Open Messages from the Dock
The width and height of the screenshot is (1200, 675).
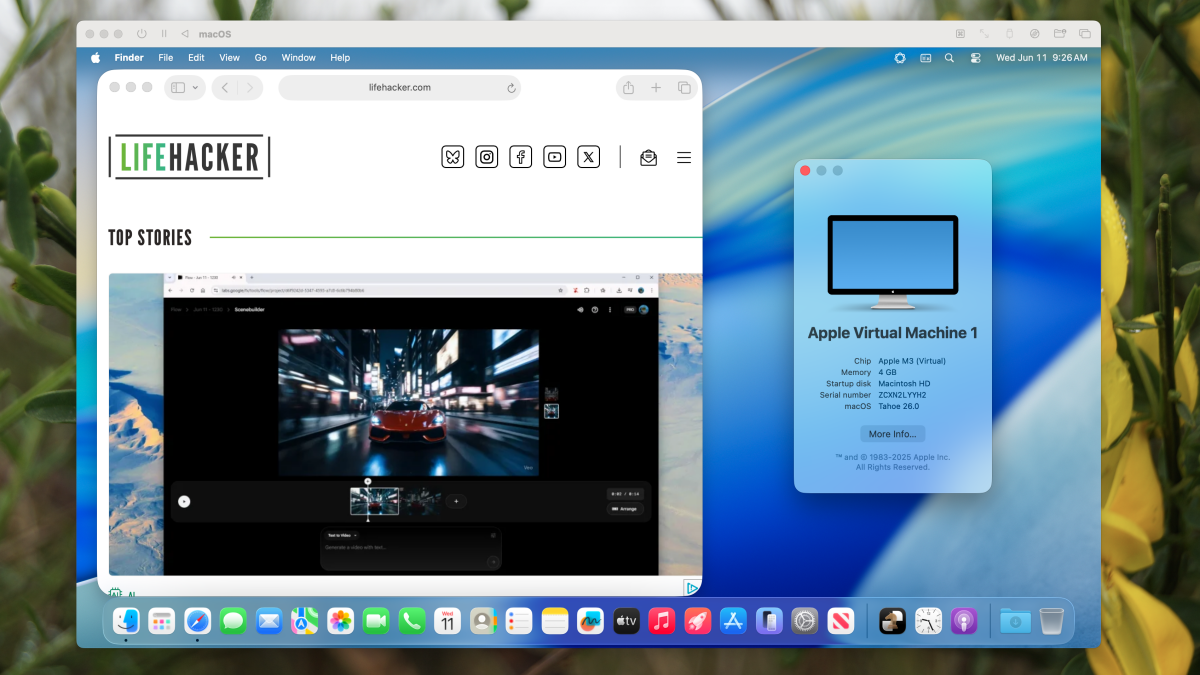233,621
